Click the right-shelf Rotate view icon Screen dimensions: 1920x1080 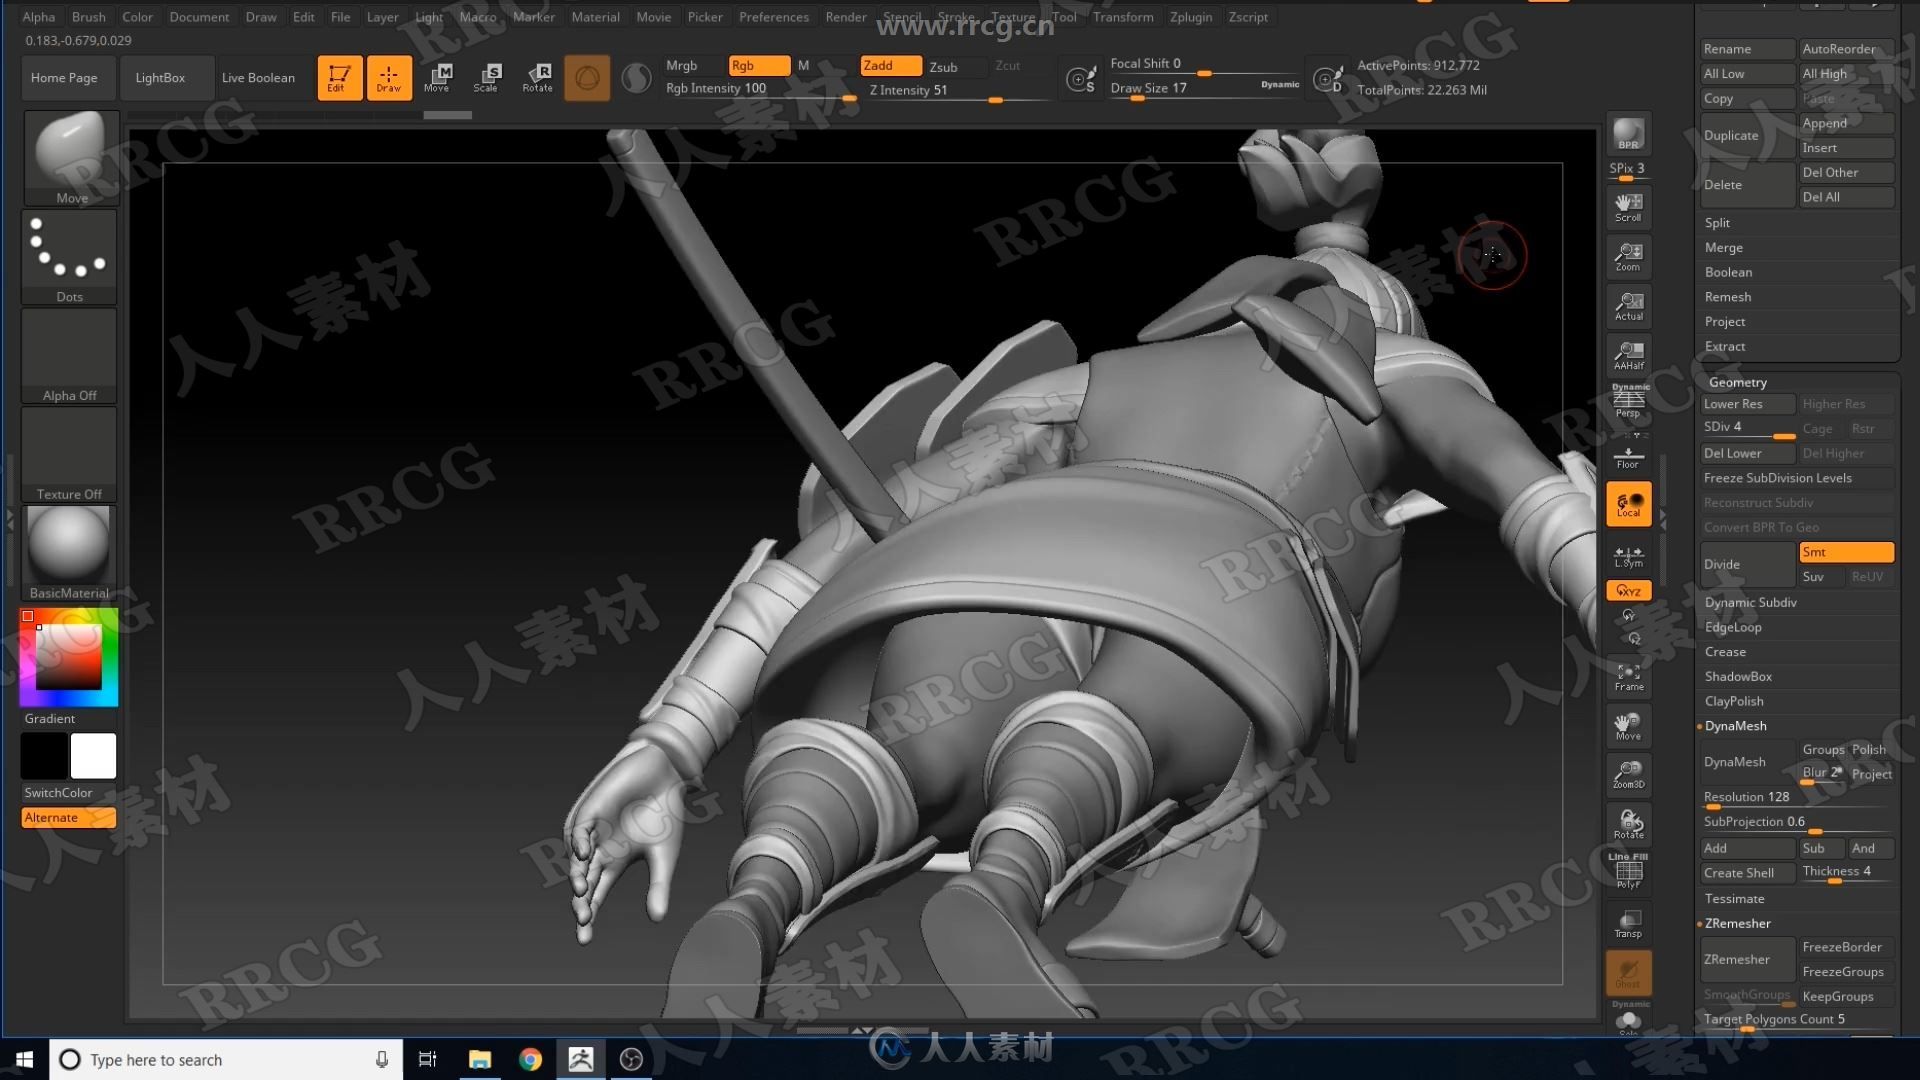[1628, 824]
